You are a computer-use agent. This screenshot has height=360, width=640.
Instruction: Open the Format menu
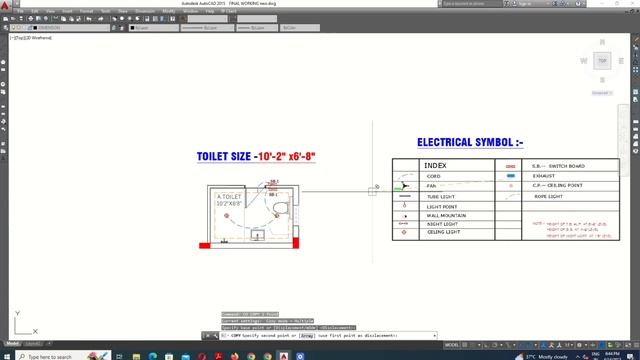(86, 11)
